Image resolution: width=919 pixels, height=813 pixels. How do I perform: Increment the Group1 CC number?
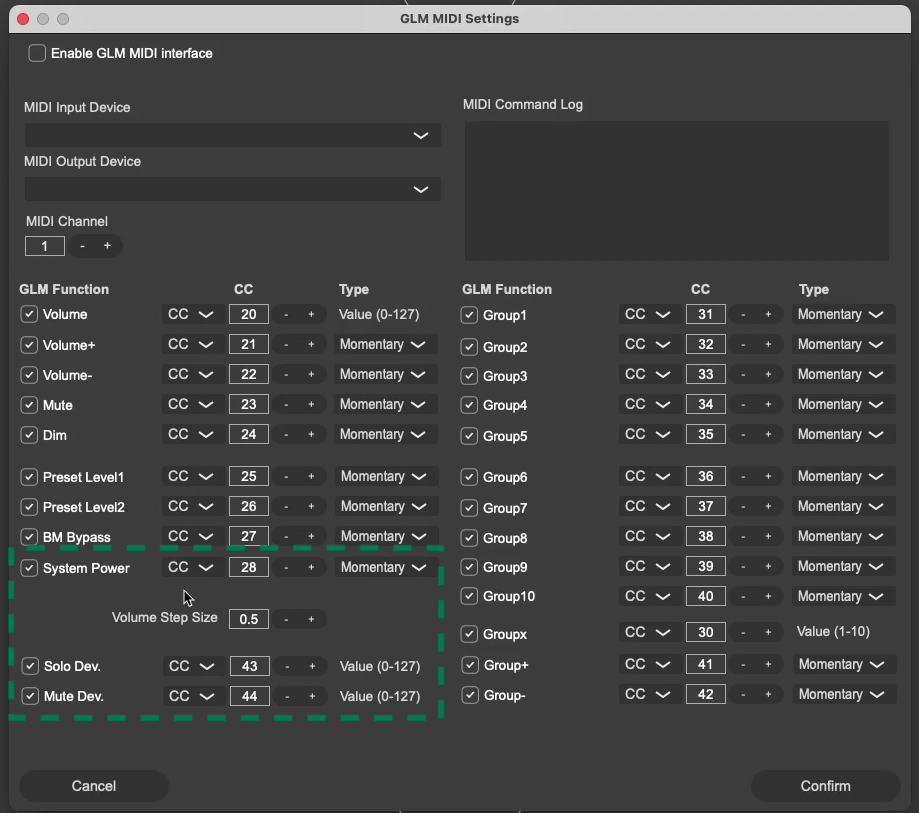pos(768,315)
